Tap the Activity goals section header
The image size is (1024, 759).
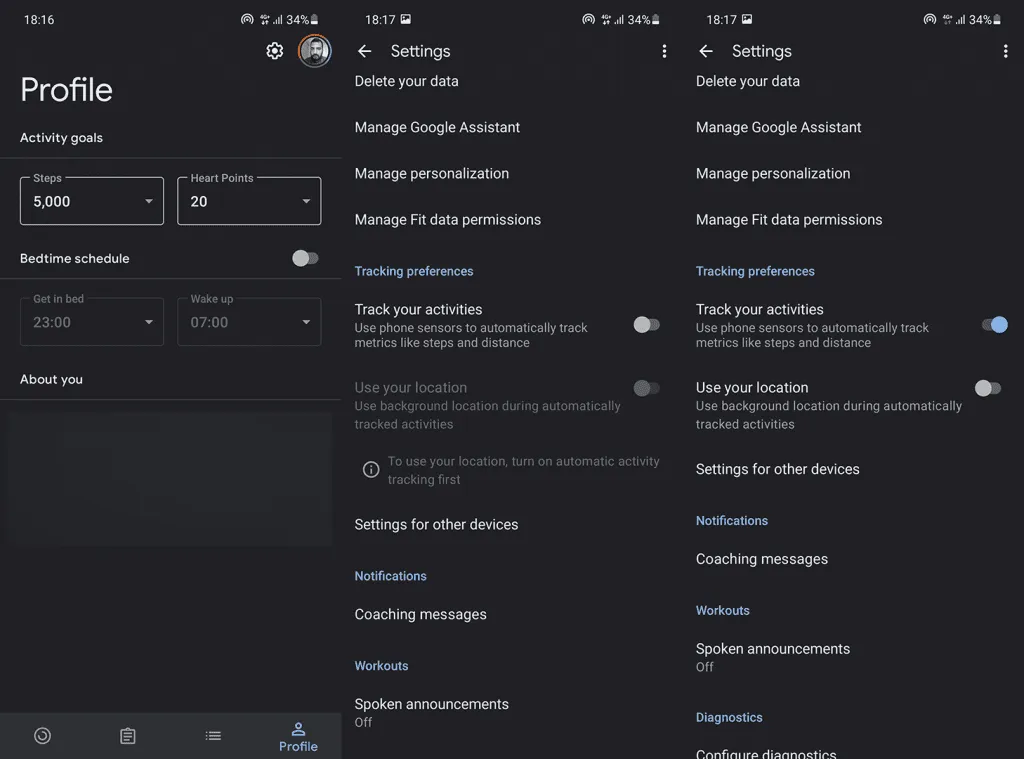[61, 138]
